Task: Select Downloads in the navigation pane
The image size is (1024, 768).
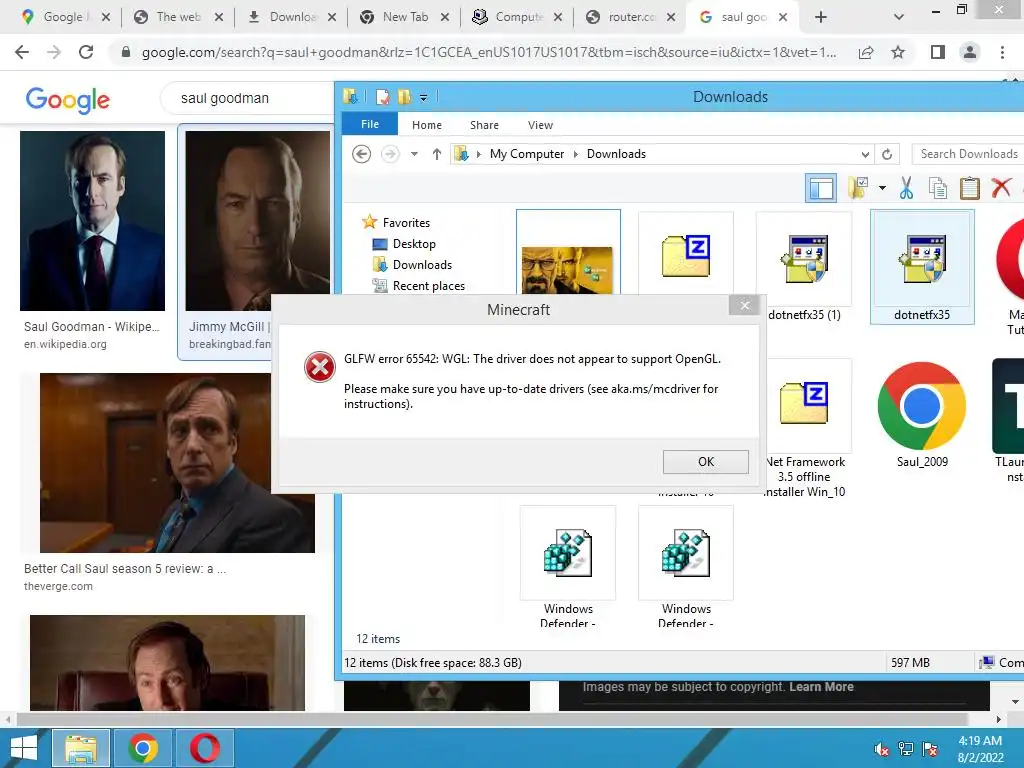Action: point(422,264)
